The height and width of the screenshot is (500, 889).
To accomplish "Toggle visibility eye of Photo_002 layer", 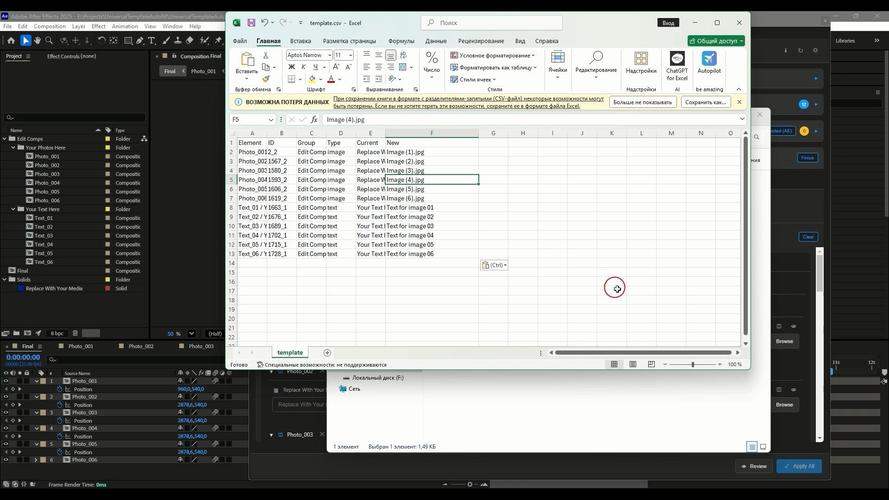I will pyautogui.click(x=6, y=397).
